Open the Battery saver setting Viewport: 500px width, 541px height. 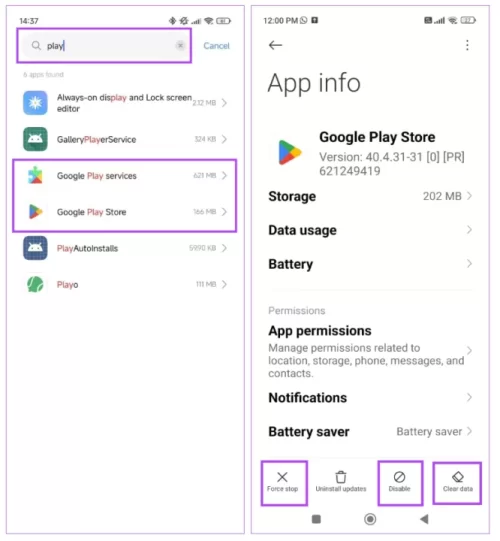point(370,432)
